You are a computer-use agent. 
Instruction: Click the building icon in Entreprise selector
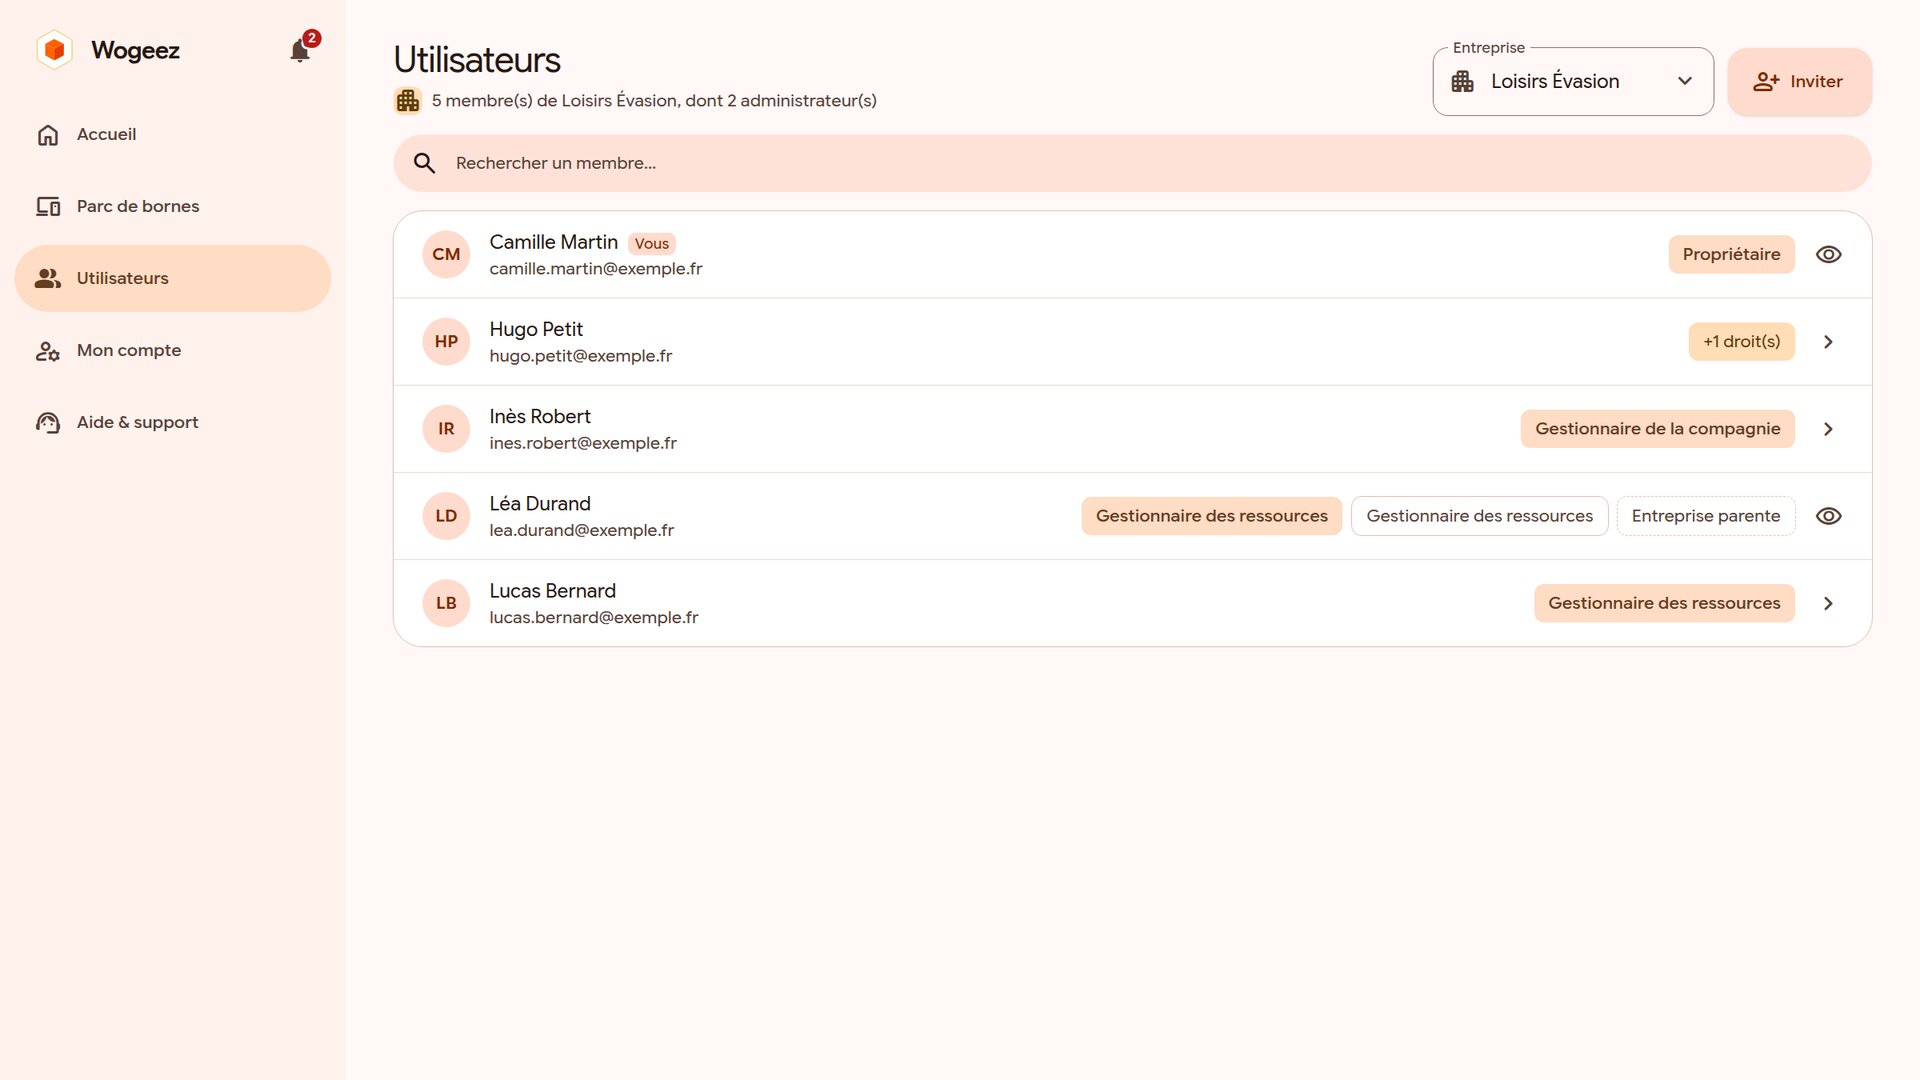pos(1463,82)
